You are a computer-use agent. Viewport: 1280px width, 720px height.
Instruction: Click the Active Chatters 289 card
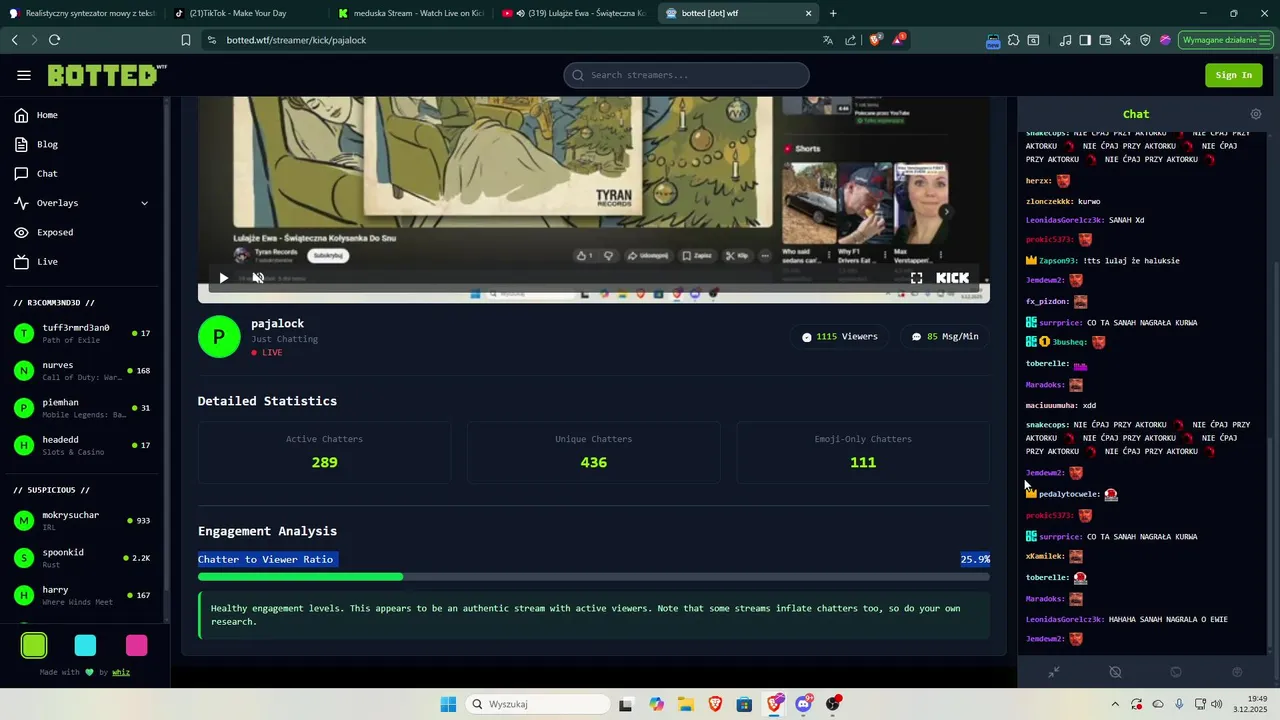pos(324,452)
